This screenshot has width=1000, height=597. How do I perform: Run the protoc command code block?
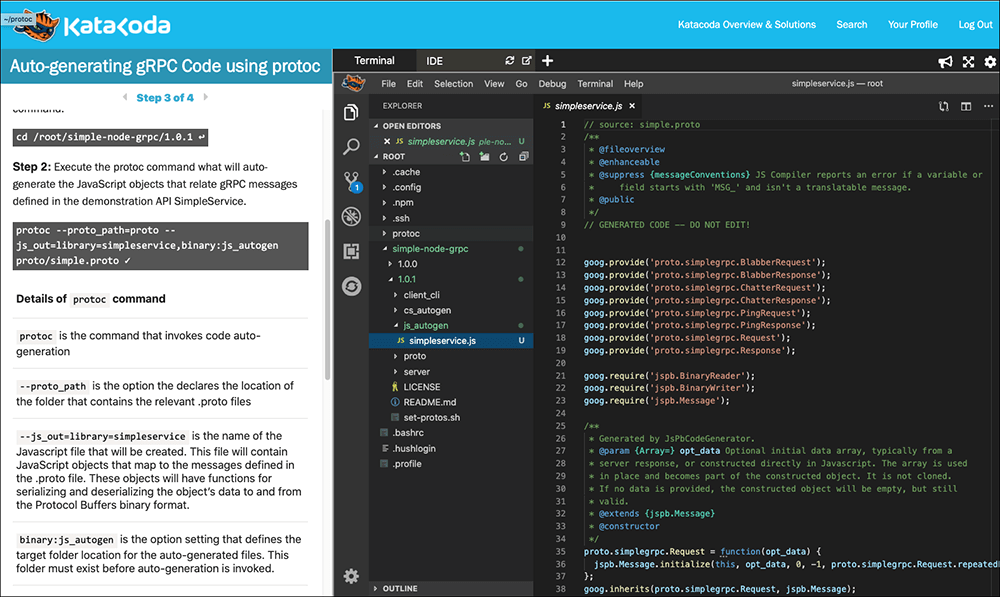[x=160, y=246]
